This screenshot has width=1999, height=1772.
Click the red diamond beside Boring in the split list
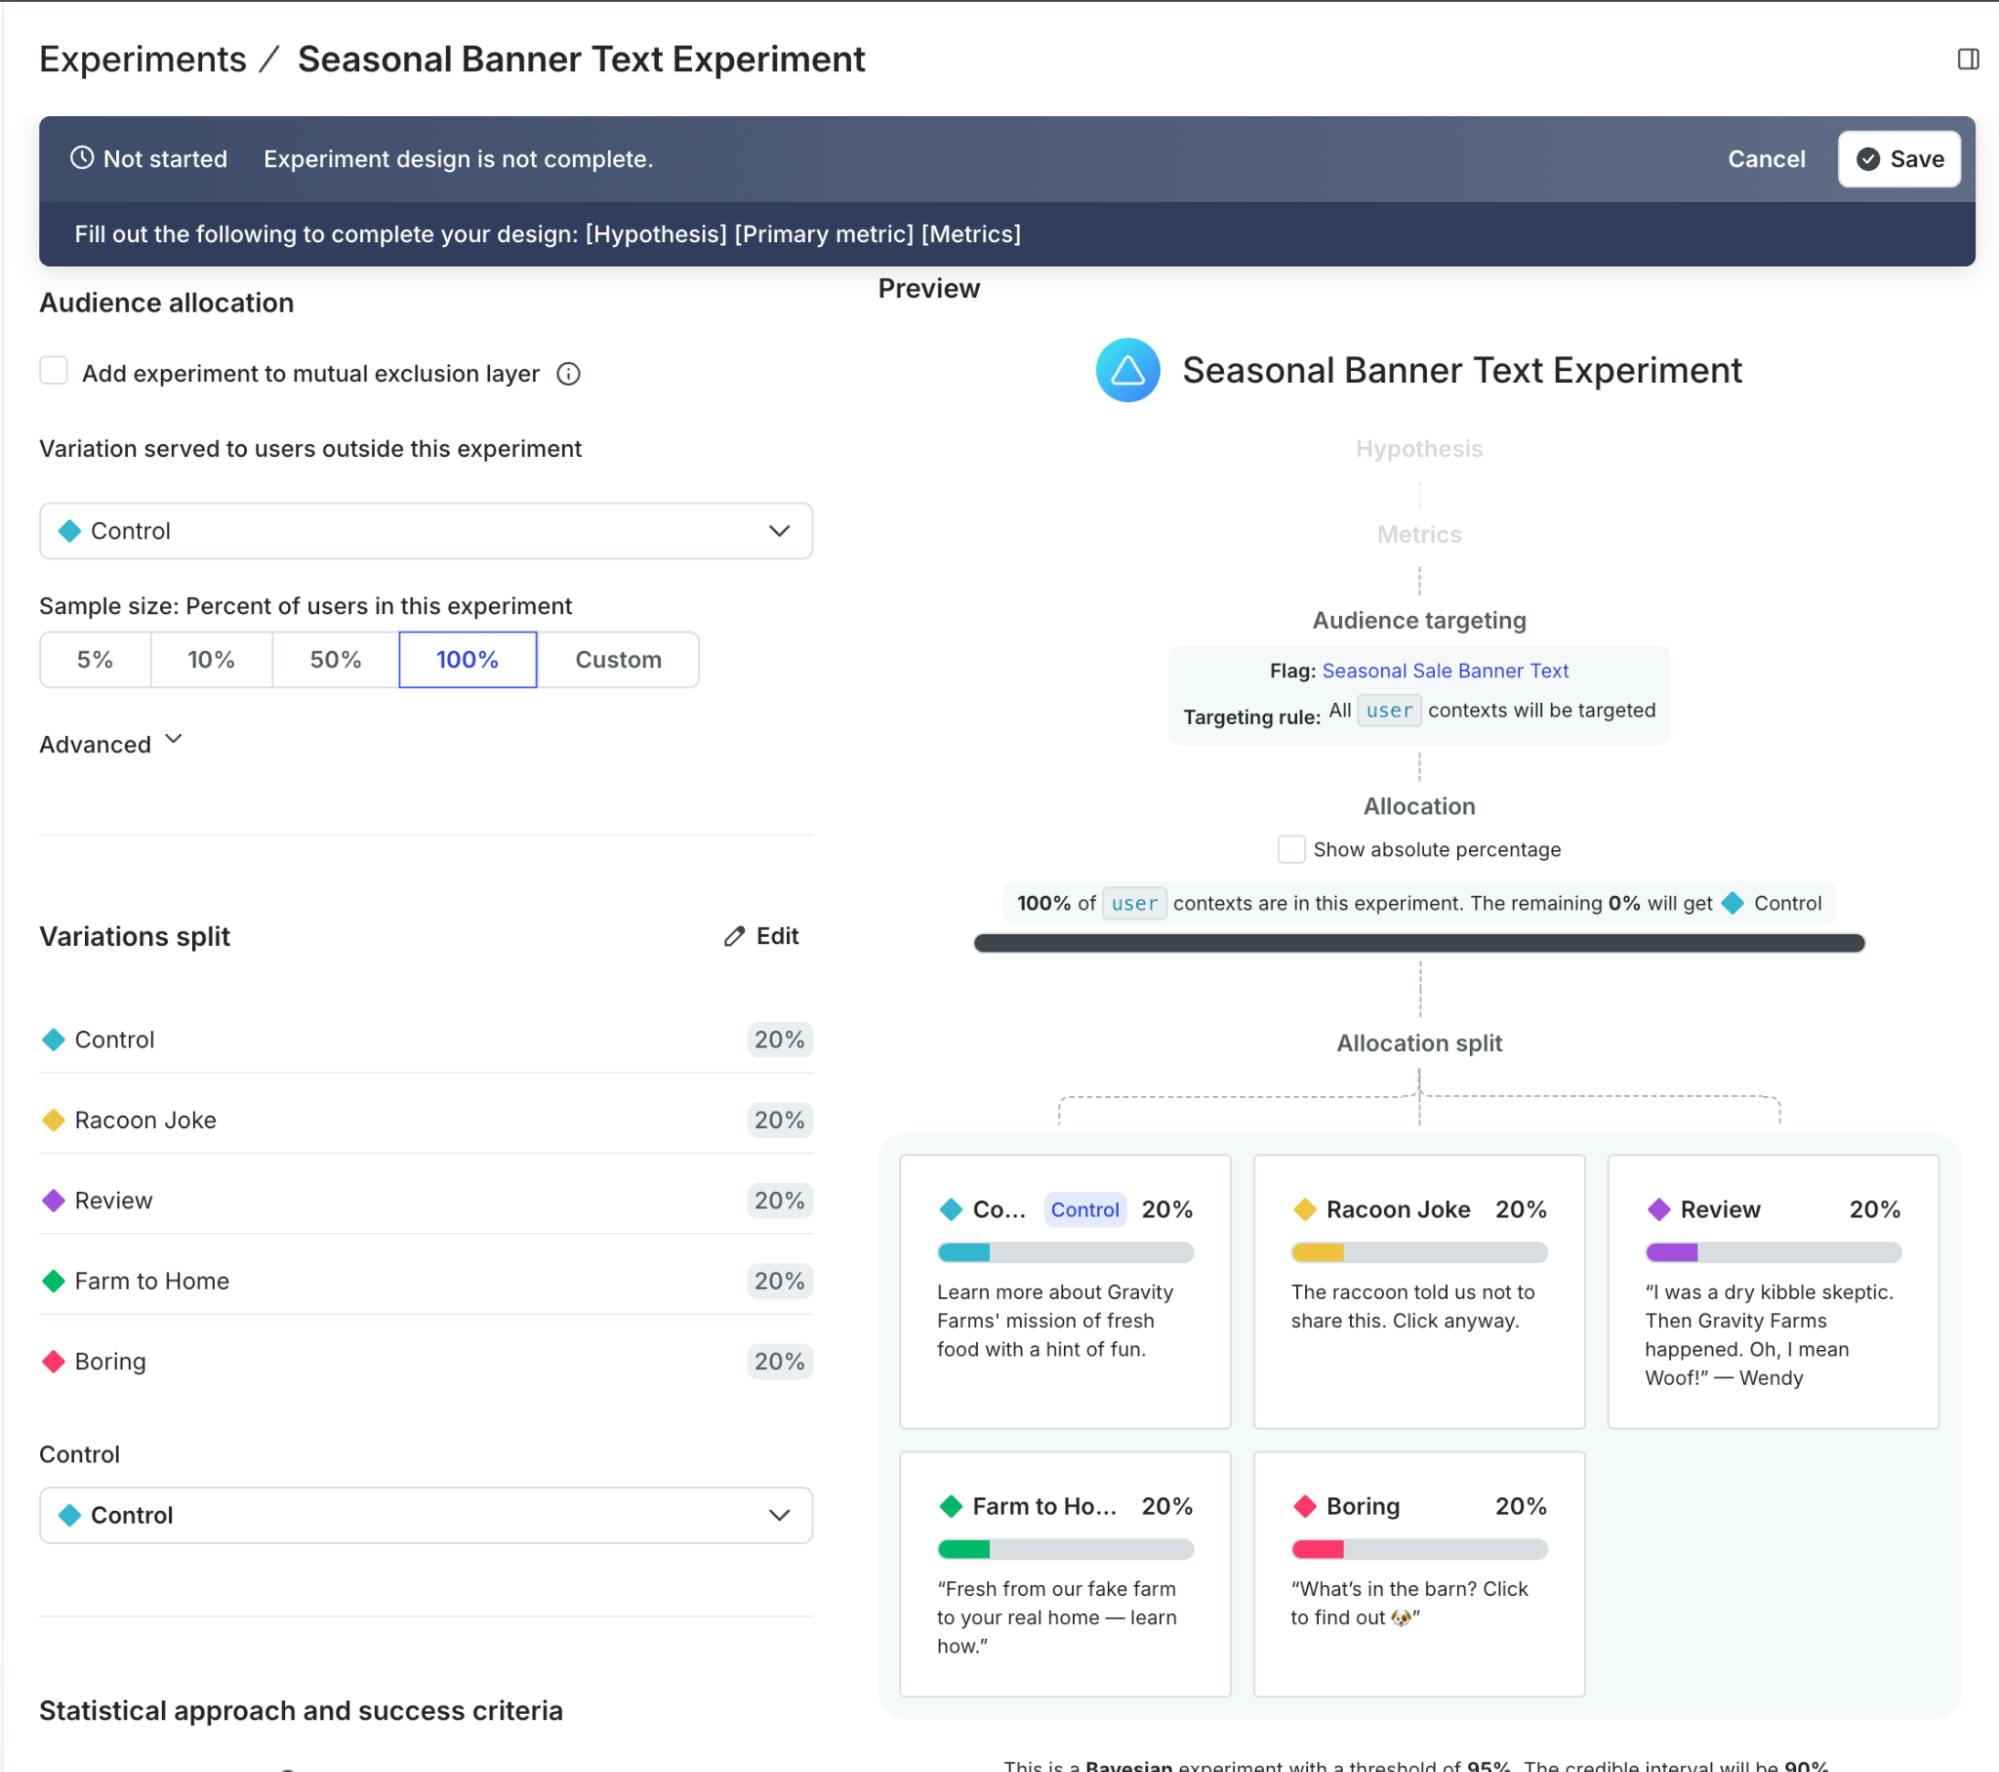pos(54,1361)
